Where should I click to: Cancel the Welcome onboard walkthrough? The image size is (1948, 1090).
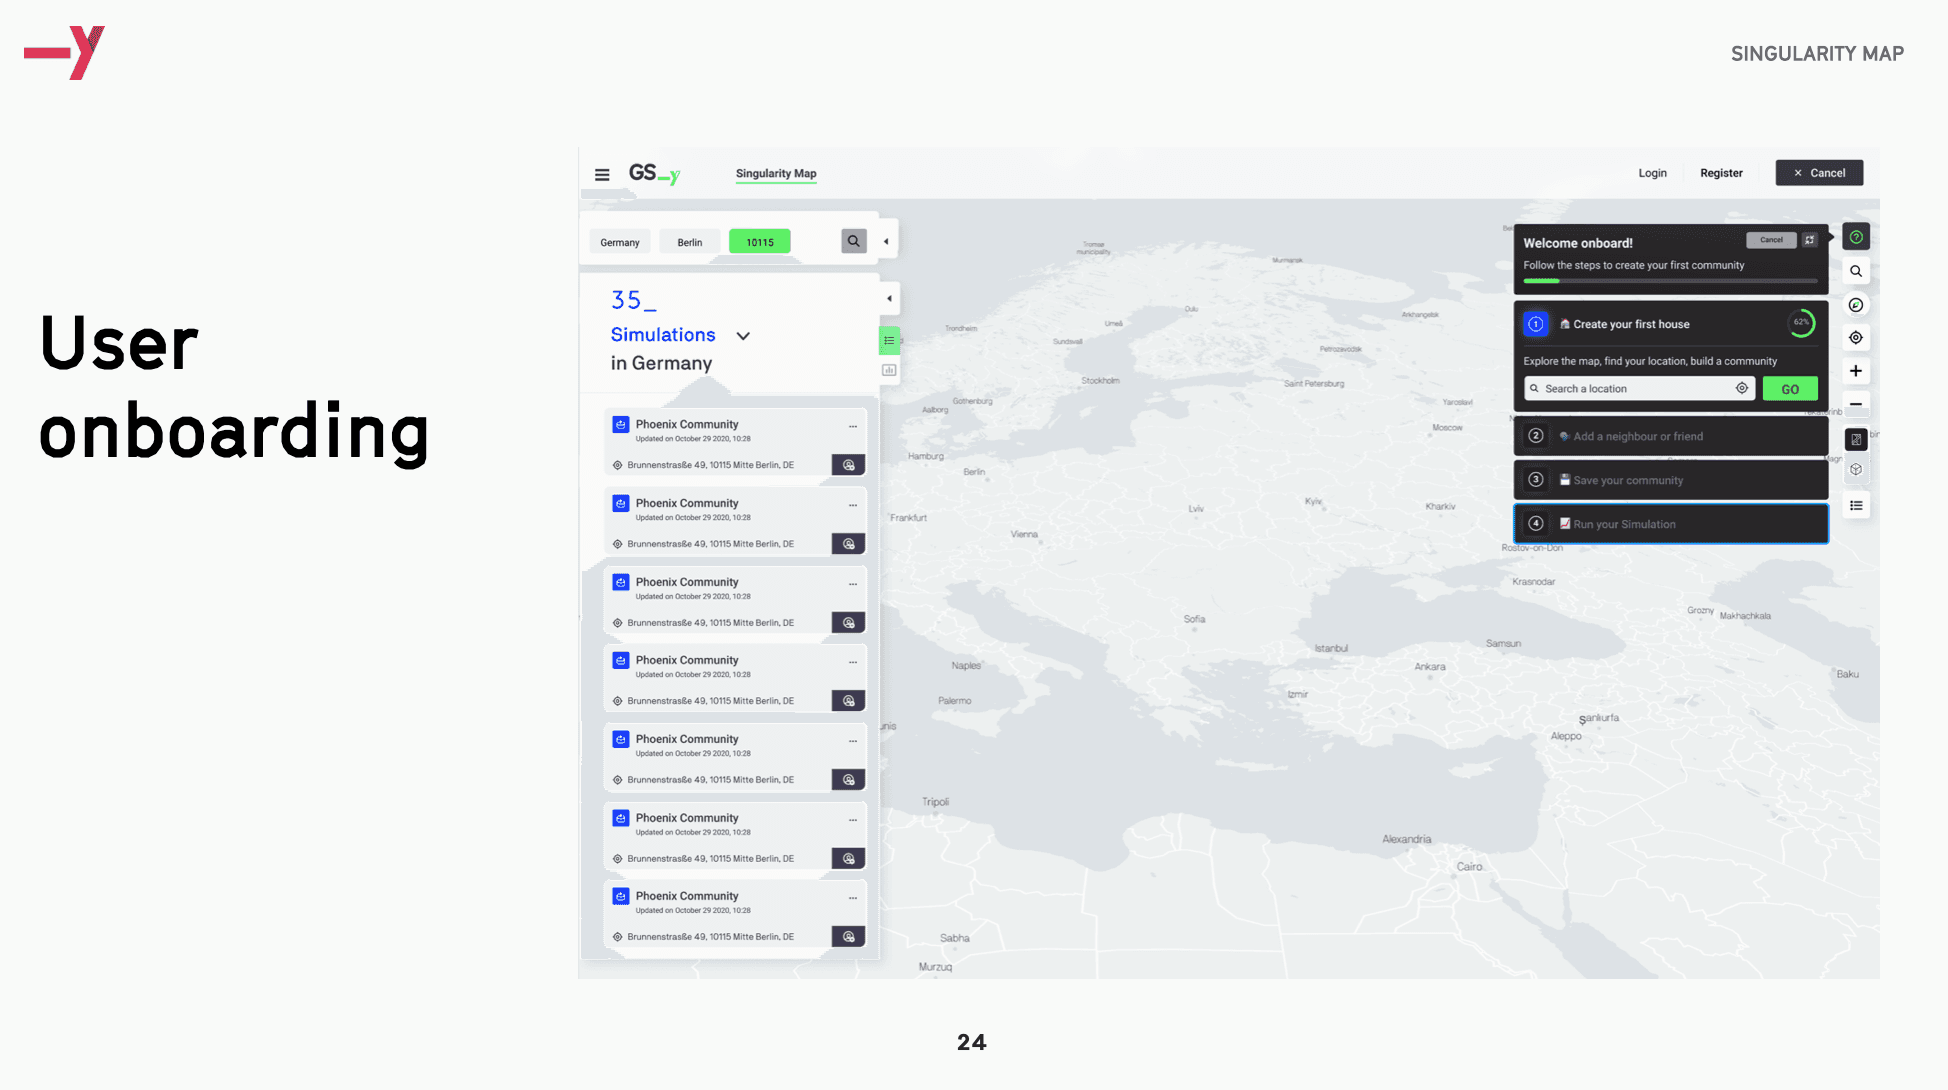(1771, 240)
